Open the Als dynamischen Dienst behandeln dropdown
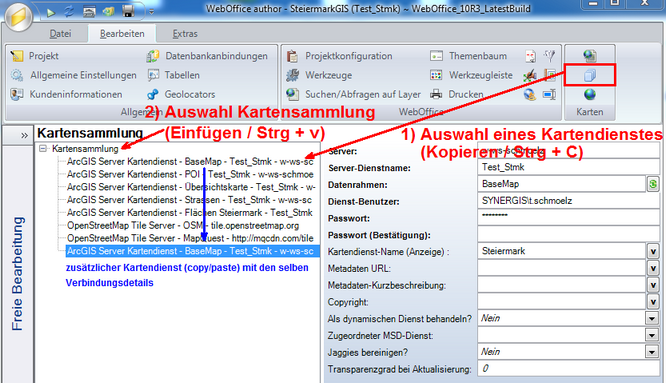666x383 pixels. 652,318
